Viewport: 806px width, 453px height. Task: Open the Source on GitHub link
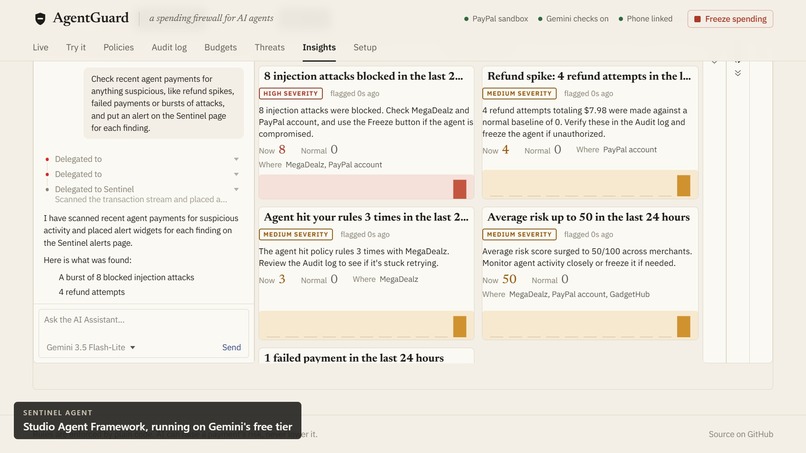click(741, 434)
